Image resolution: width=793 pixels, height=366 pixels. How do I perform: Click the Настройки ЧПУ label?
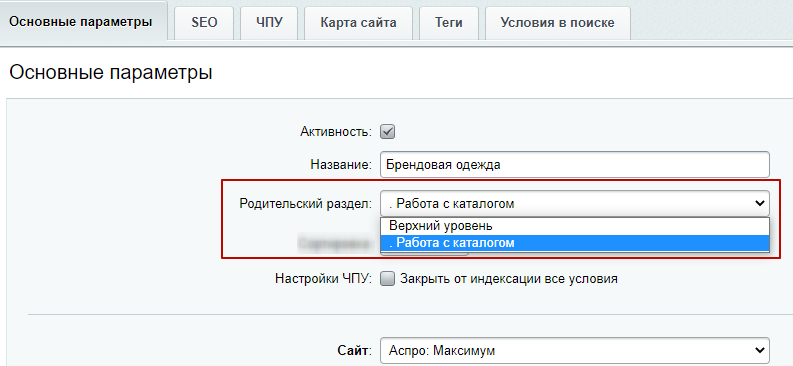click(324, 279)
